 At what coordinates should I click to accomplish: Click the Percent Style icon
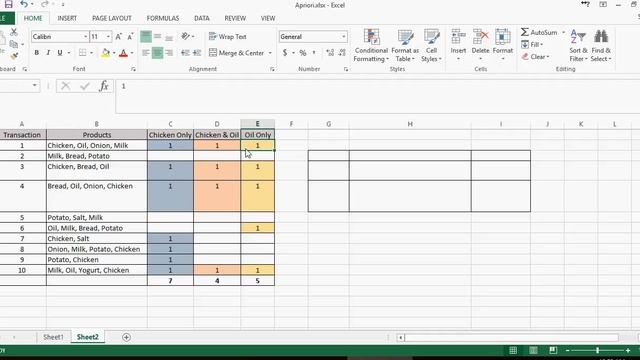tap(302, 53)
